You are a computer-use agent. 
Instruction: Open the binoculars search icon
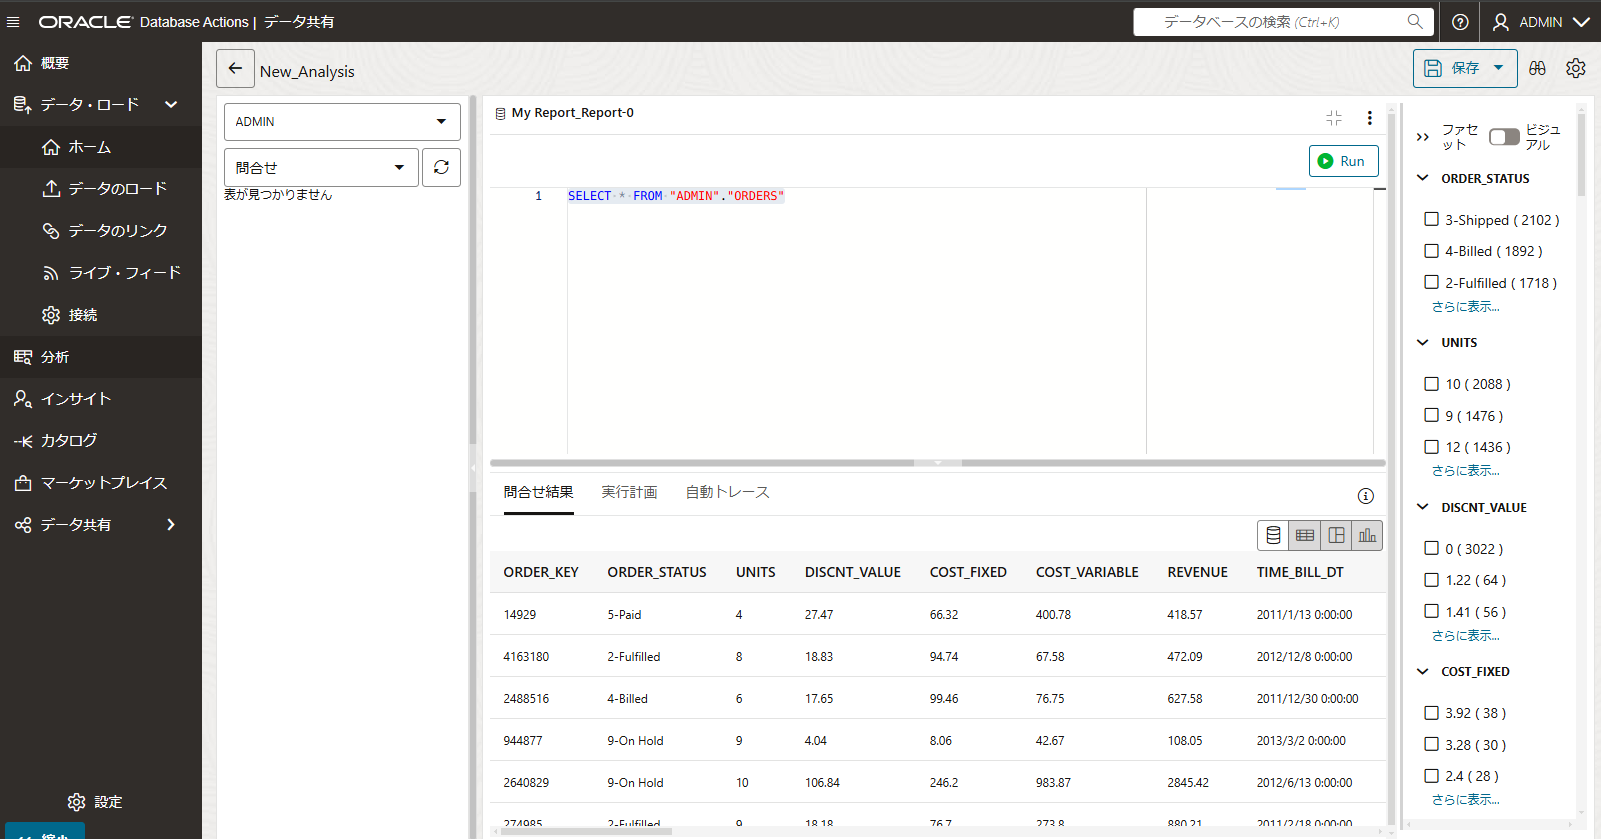click(1537, 68)
